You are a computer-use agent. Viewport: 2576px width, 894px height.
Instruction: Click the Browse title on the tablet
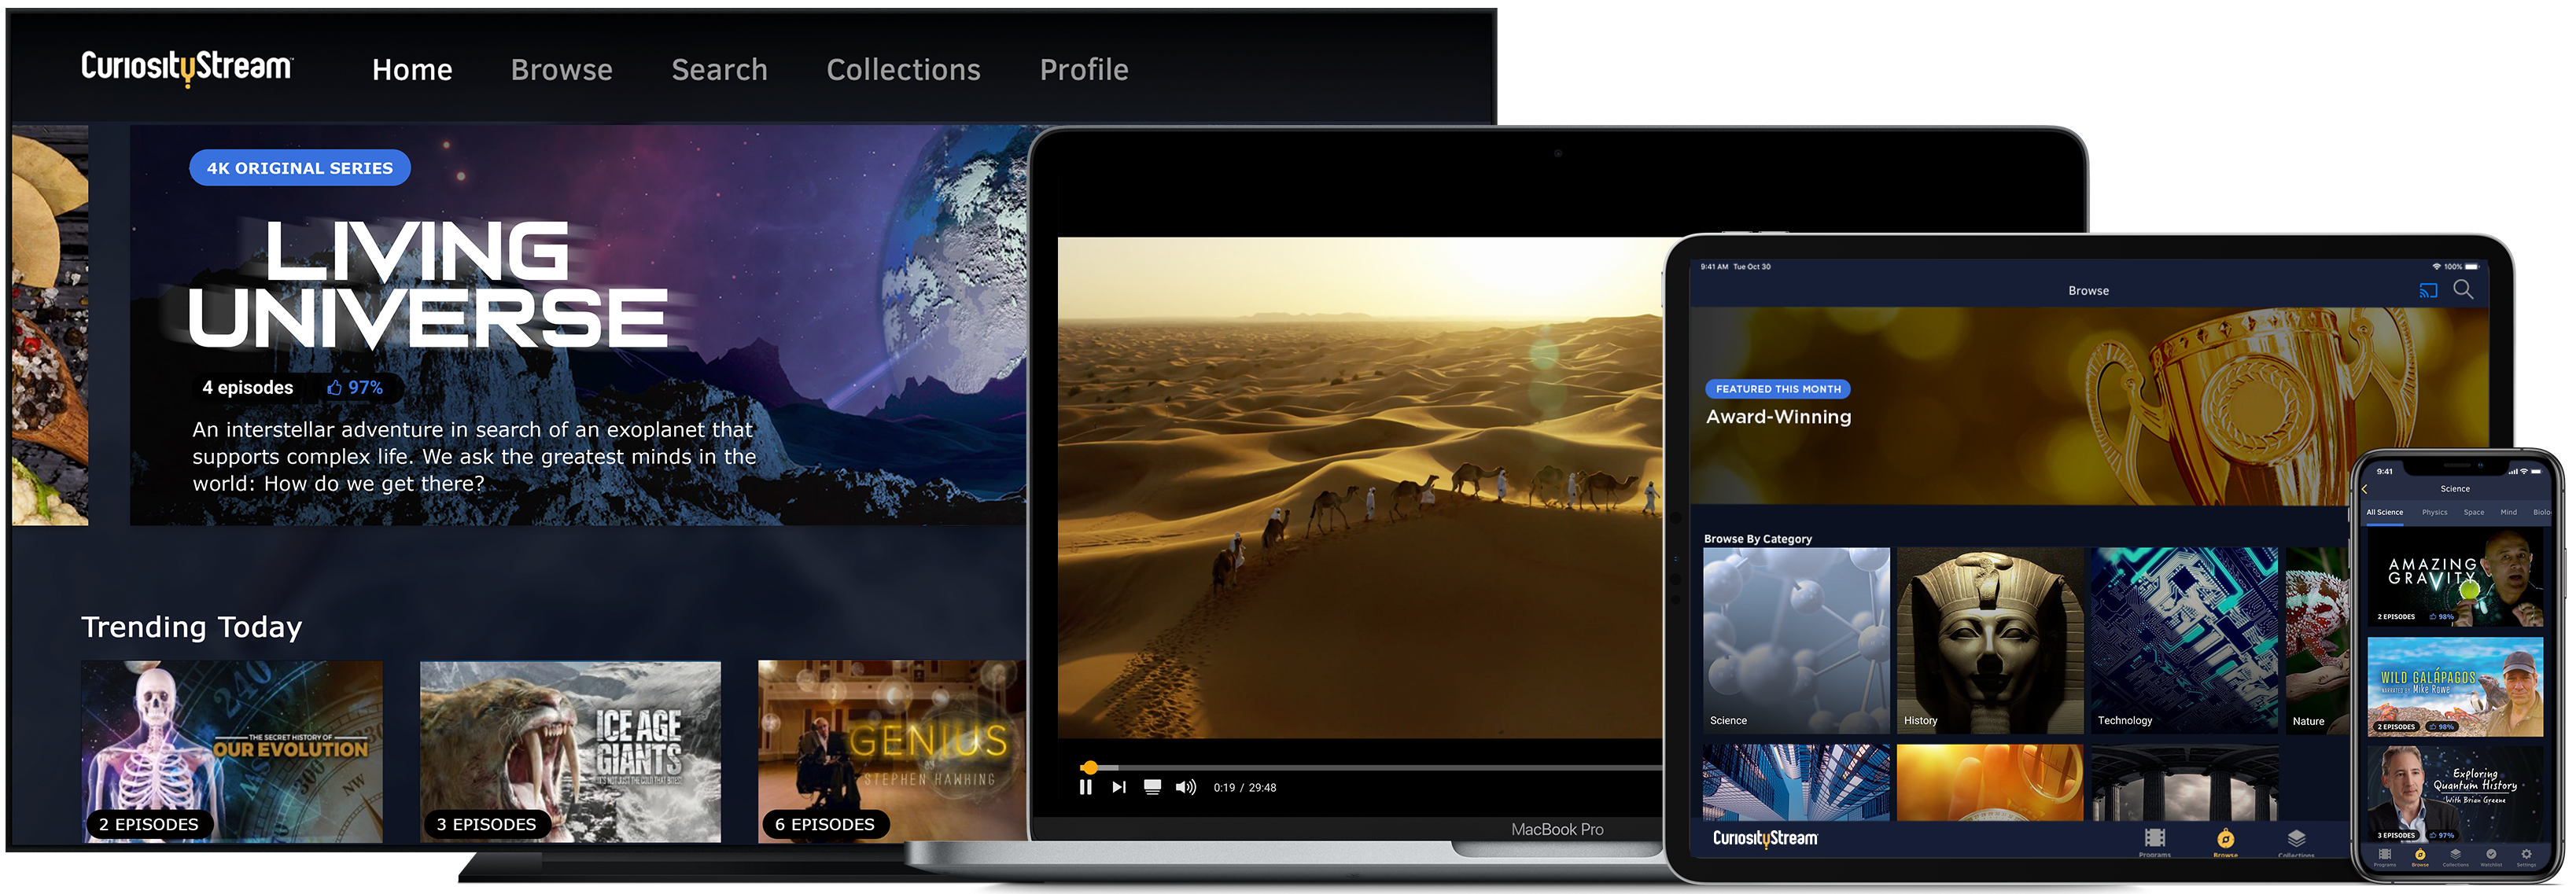2088,291
